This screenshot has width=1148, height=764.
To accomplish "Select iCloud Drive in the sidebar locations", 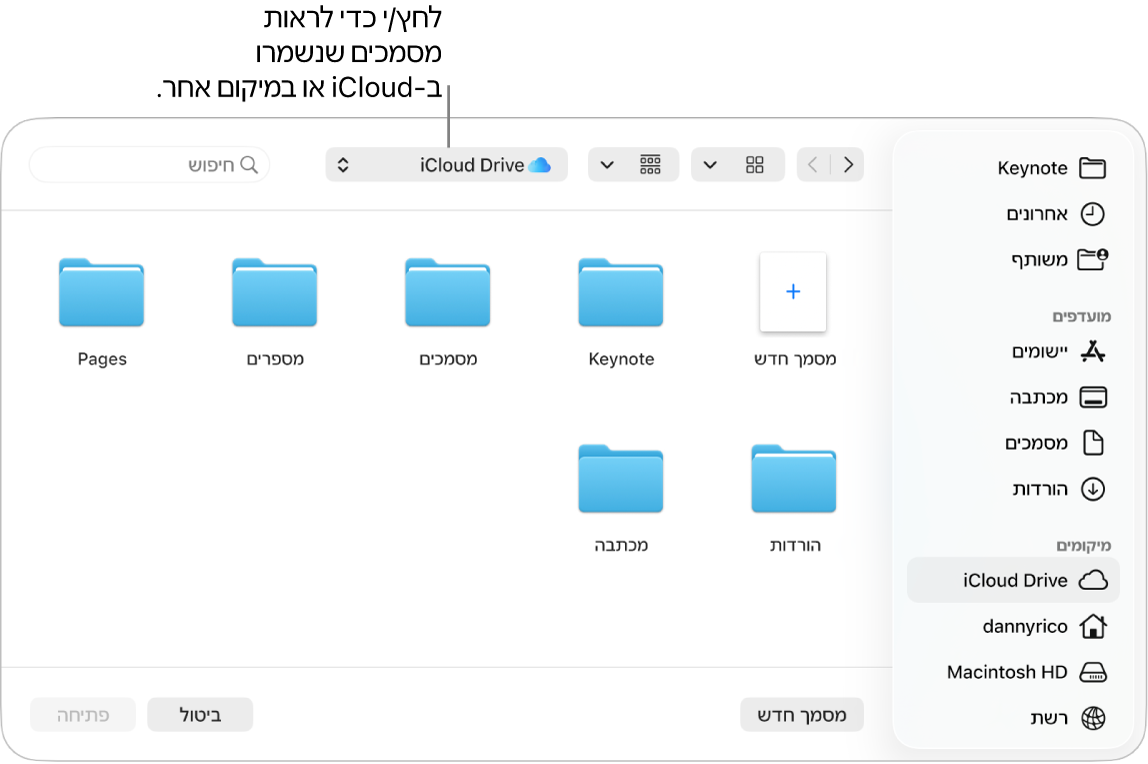I will tap(1013, 580).
